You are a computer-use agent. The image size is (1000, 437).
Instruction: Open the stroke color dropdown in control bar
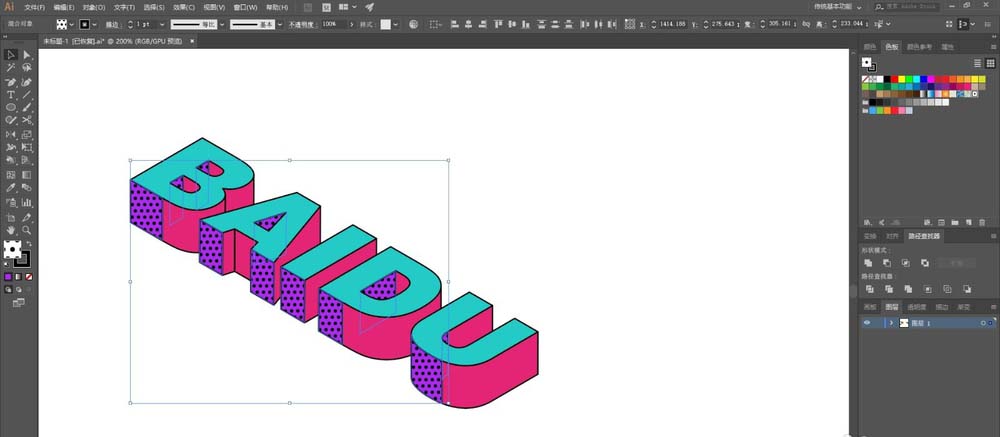[94, 24]
